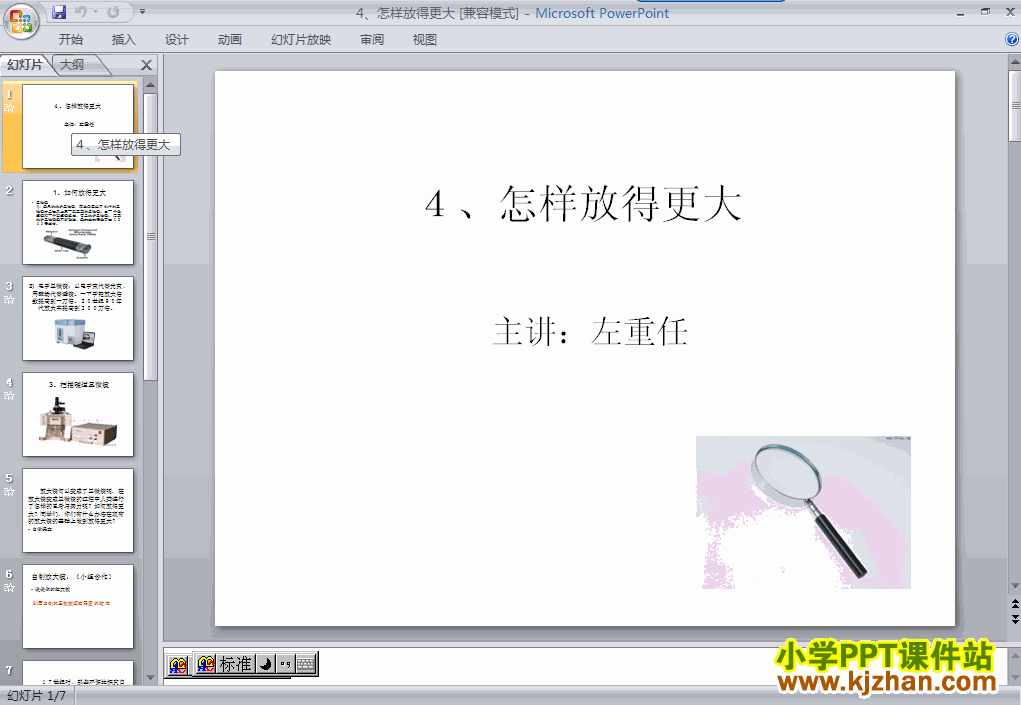Open Customize Quick Access Toolbar dropdown
The height and width of the screenshot is (705, 1021).
pos(143,12)
